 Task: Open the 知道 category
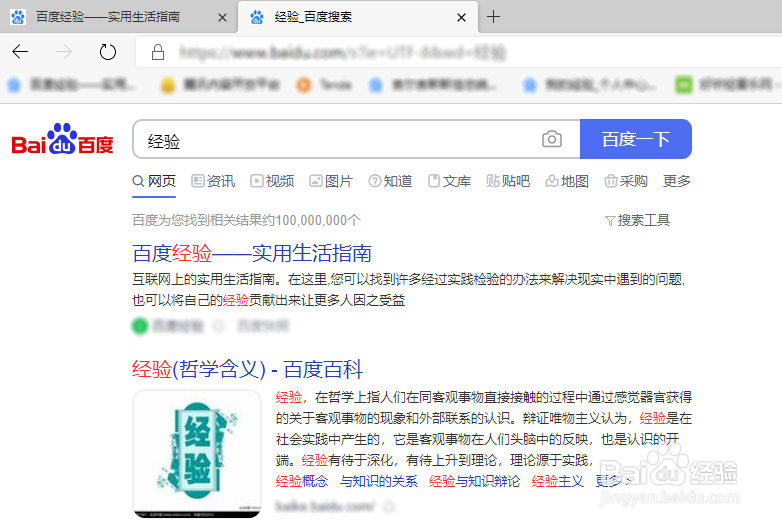pyautogui.click(x=390, y=181)
